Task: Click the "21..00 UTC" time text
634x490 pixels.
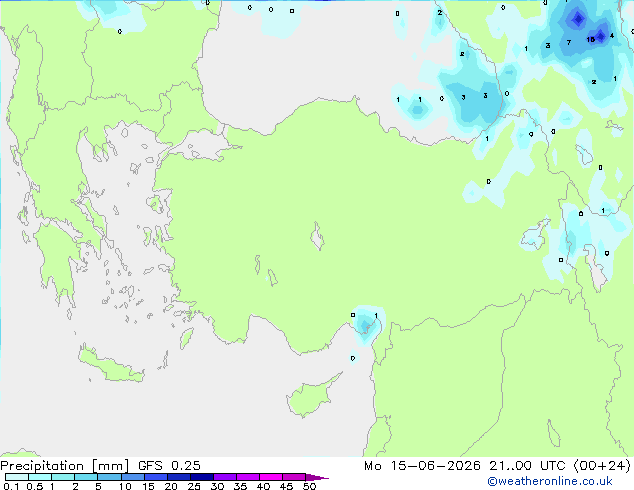Action: click(x=527, y=466)
